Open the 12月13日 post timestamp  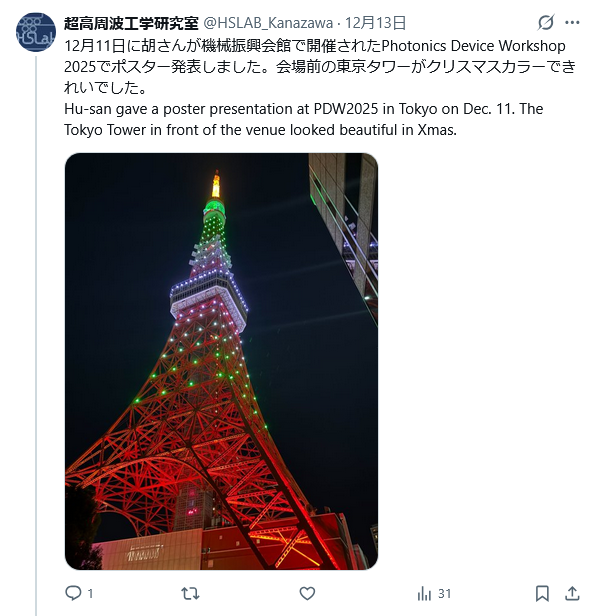(375, 23)
